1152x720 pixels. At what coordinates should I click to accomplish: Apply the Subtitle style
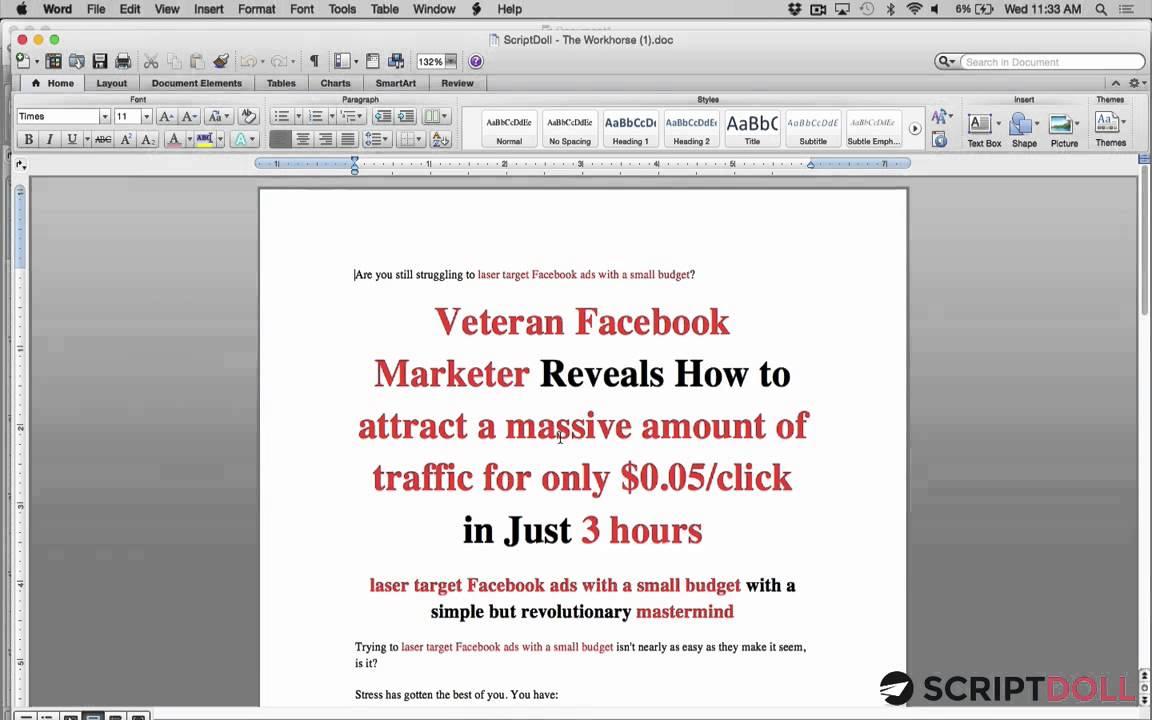(x=813, y=129)
